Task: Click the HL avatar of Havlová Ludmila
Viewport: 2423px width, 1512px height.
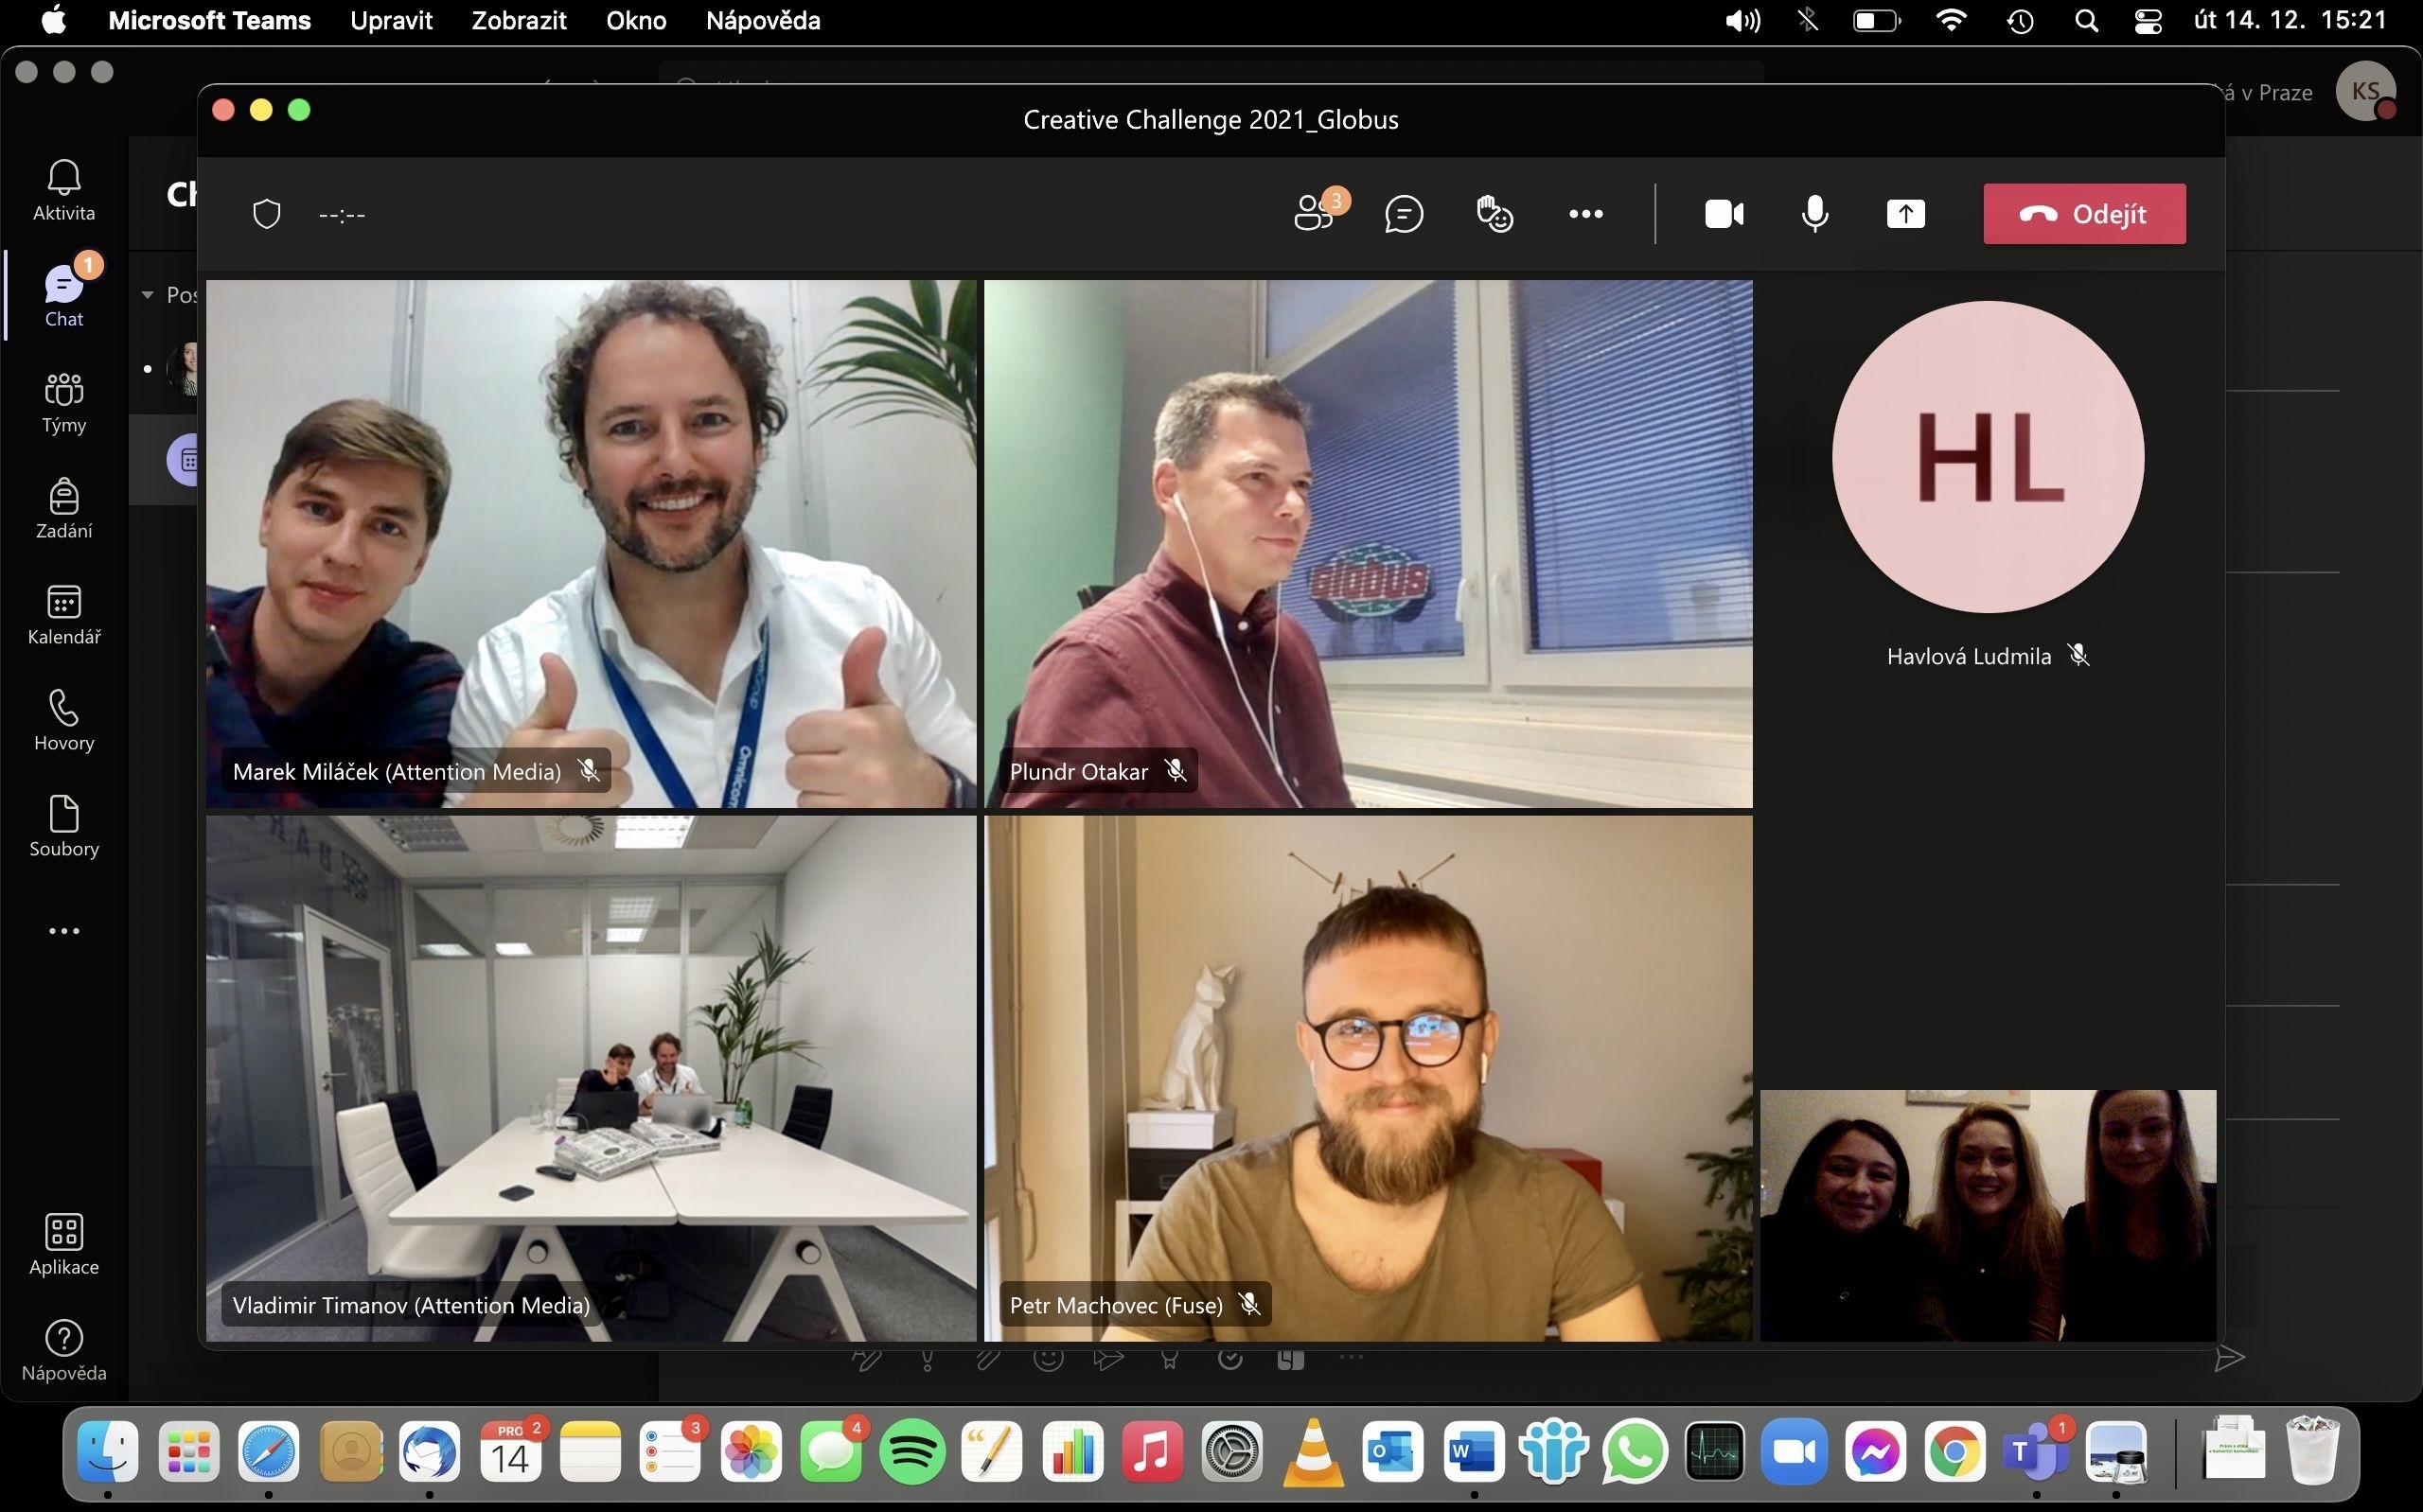Action: point(1988,457)
